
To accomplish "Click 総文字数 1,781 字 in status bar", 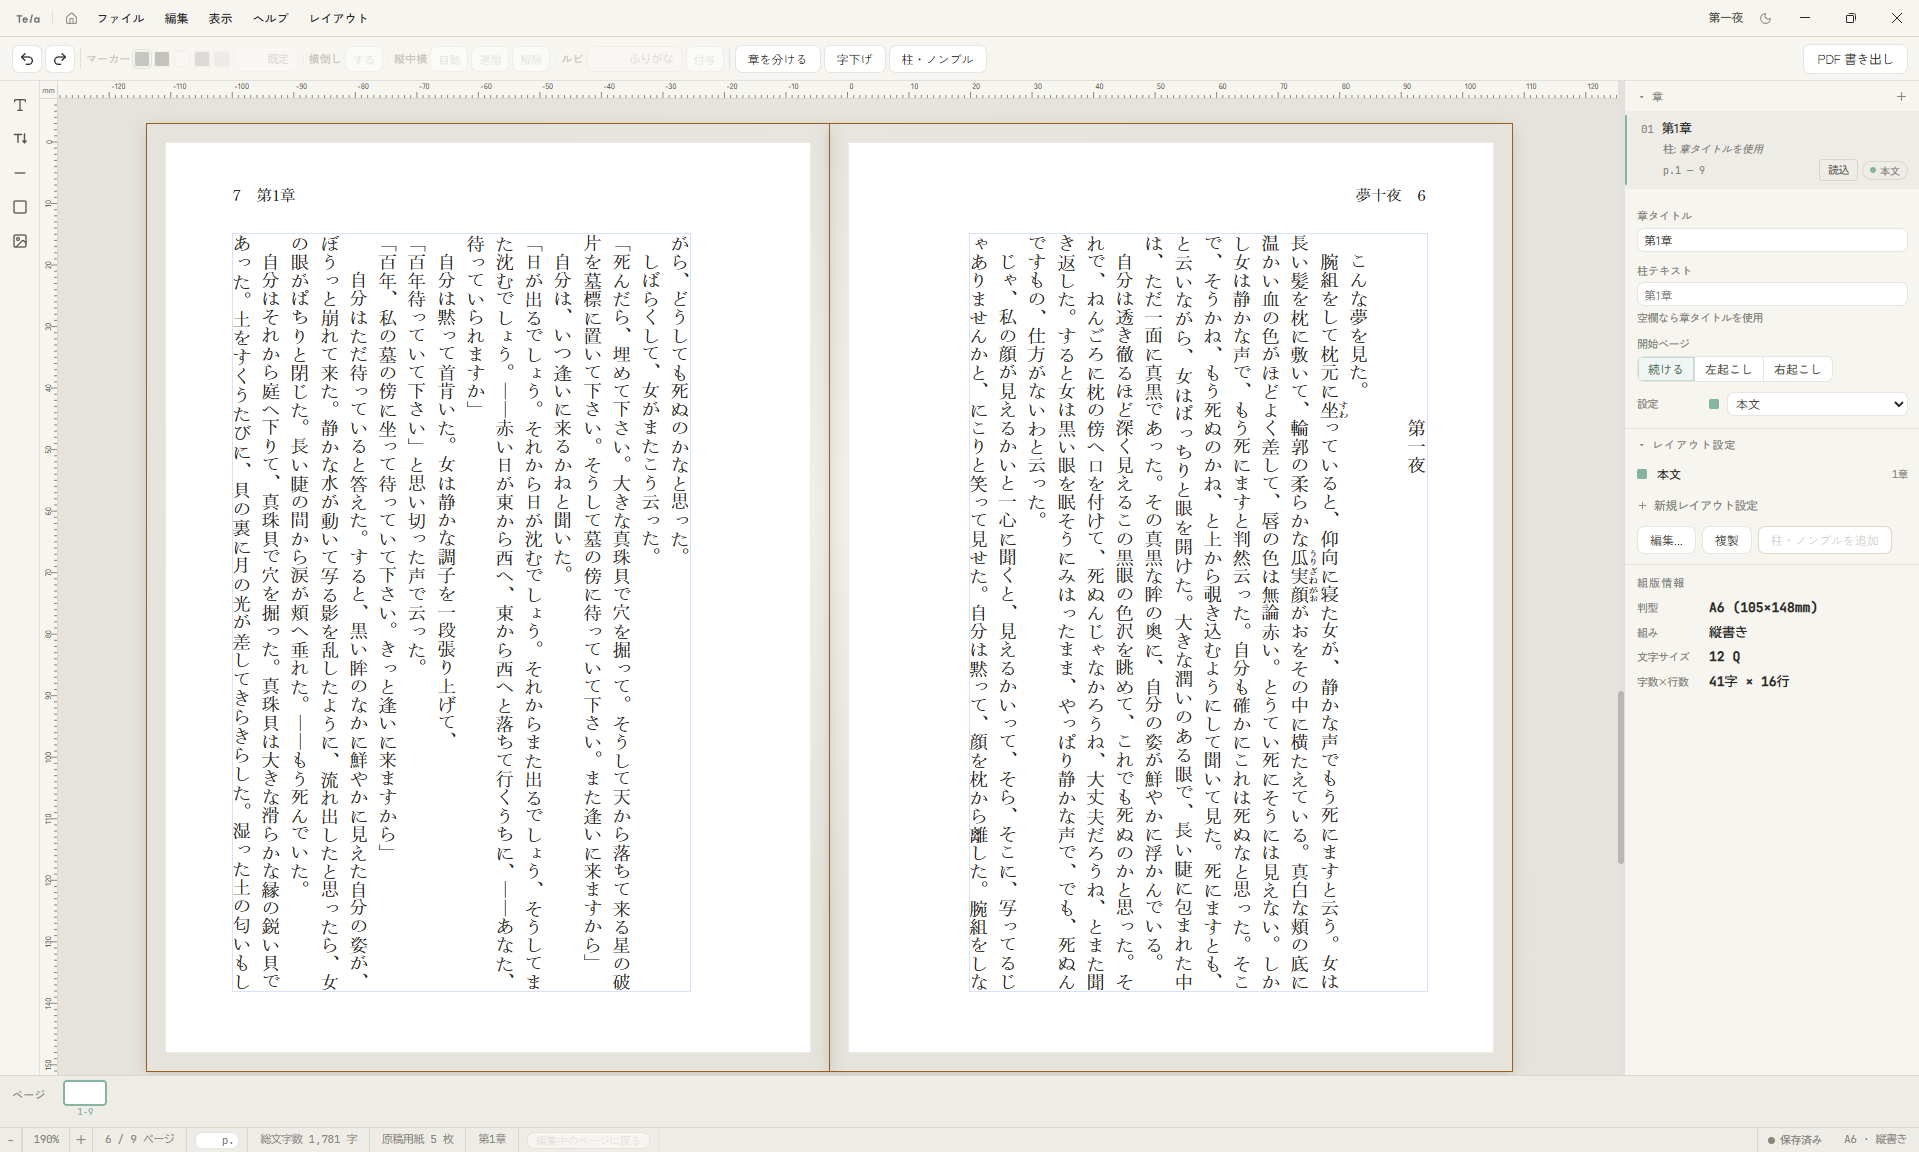I will [308, 1139].
